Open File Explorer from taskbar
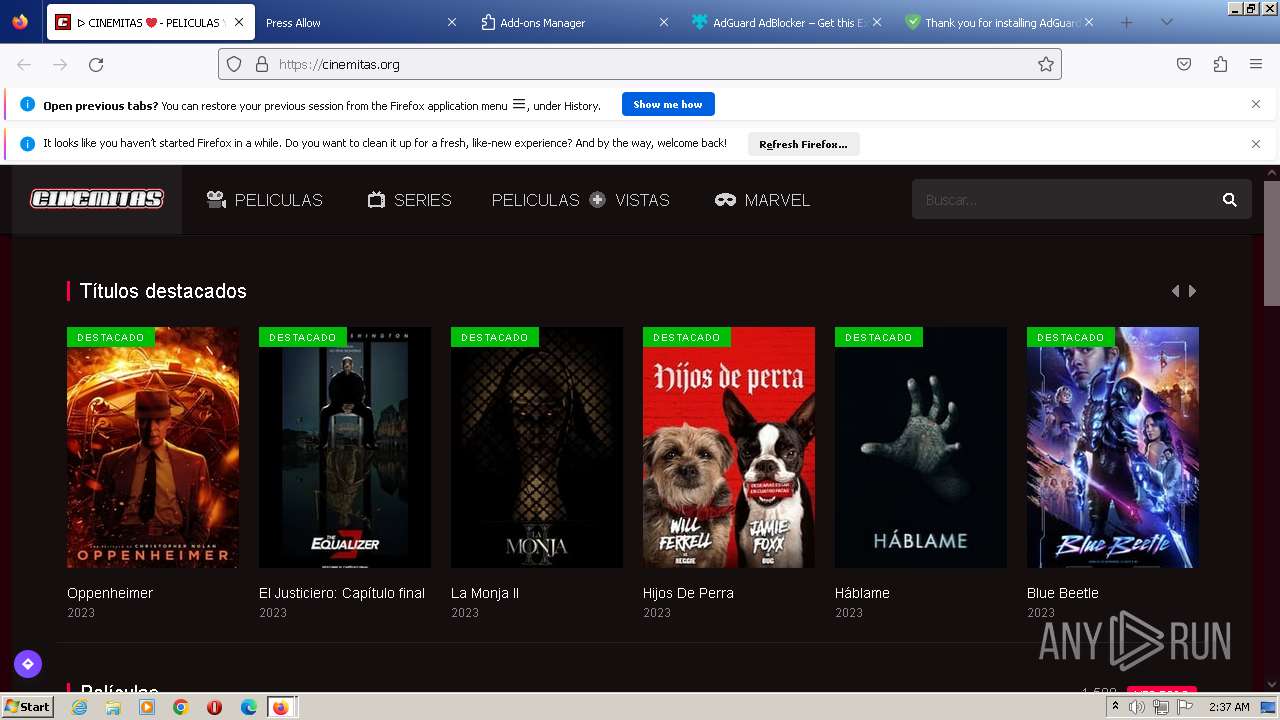The height and width of the screenshot is (720, 1280). click(113, 707)
